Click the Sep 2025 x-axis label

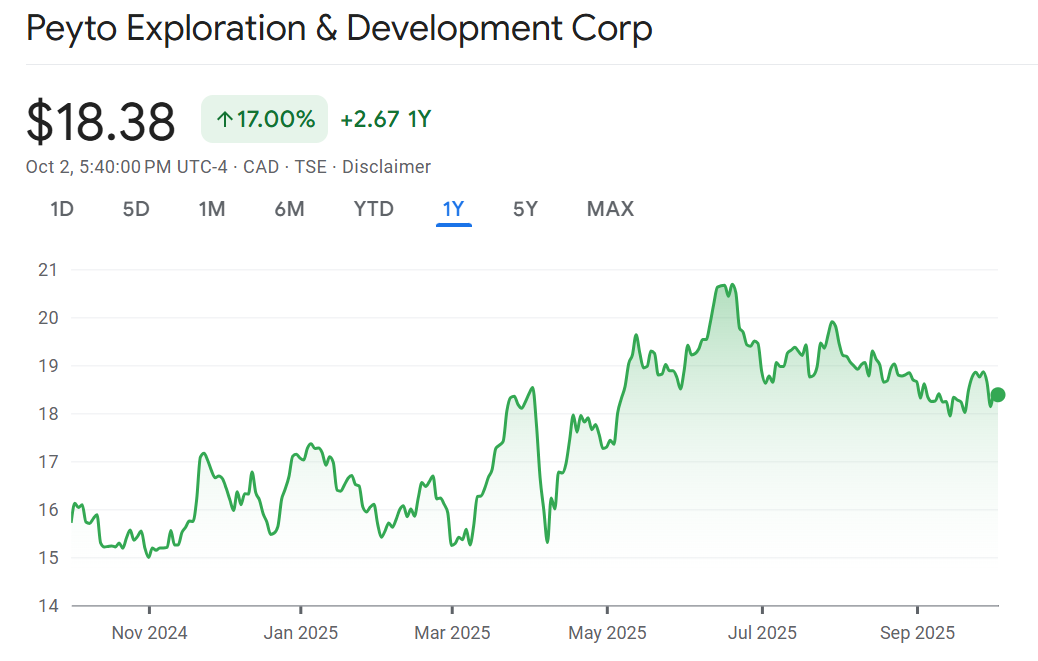[x=917, y=633]
